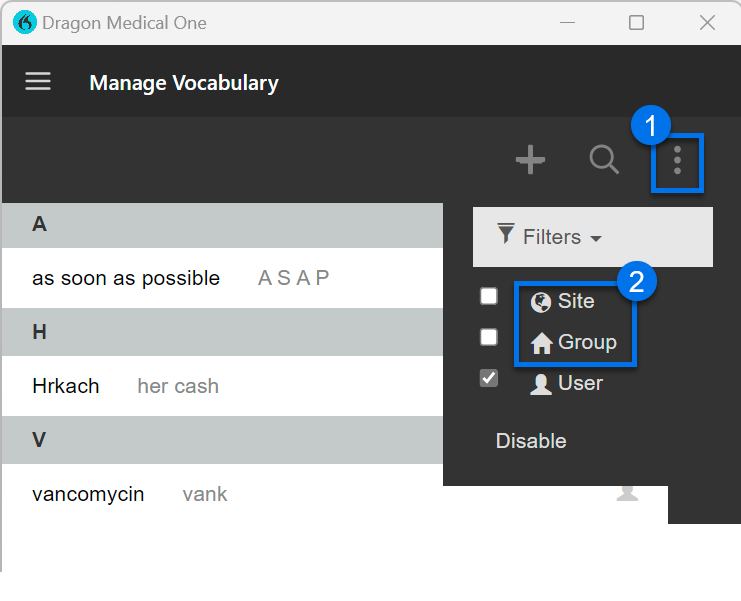Viewport: 741px width, 601px height.
Task: Uncheck the User filter checkbox
Action: click(x=489, y=378)
